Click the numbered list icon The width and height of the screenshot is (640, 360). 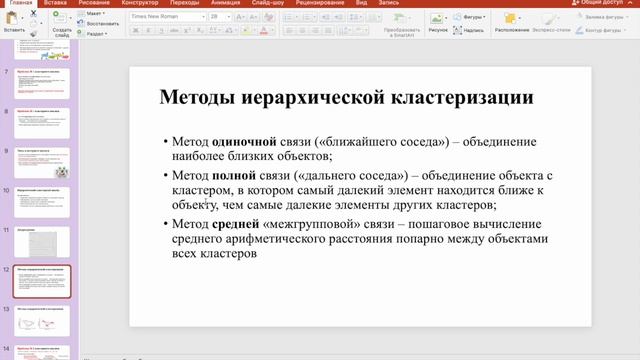307,17
